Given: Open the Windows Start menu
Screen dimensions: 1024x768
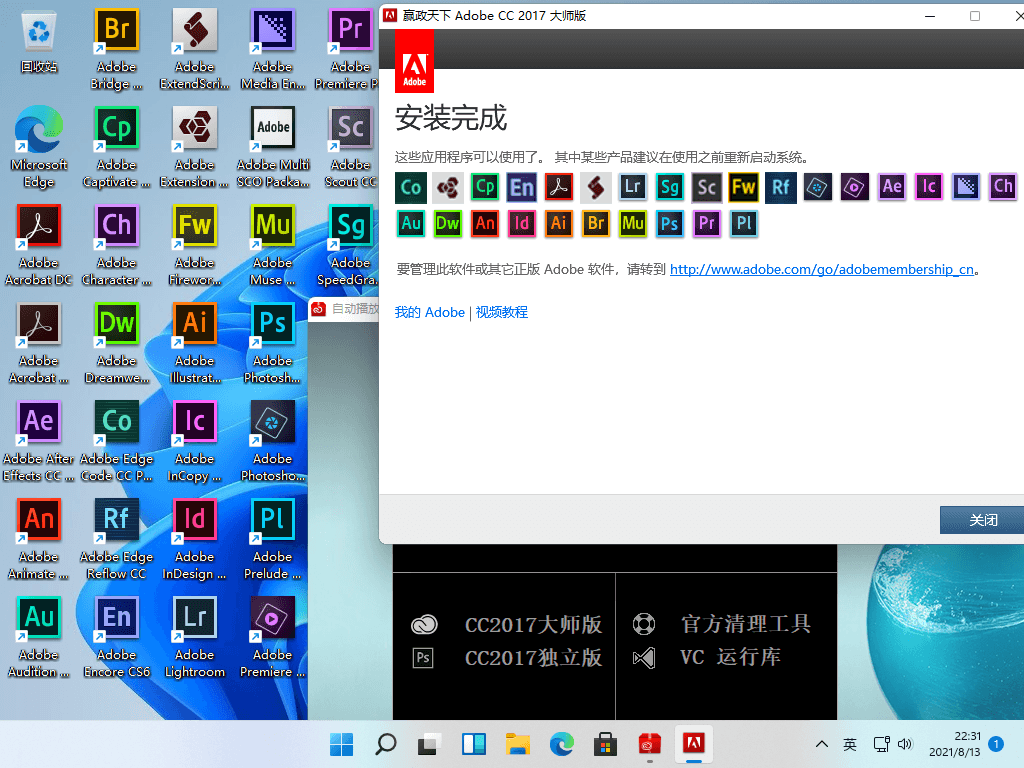Looking at the screenshot, I should point(342,744).
